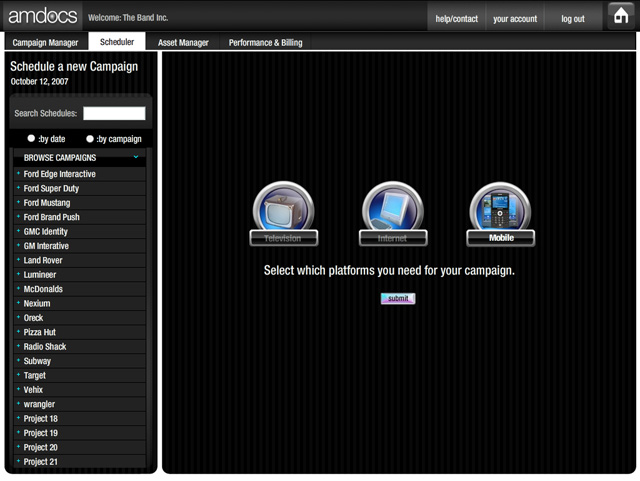
Task: Expand Nexium plus icon
Action: (x=18, y=303)
